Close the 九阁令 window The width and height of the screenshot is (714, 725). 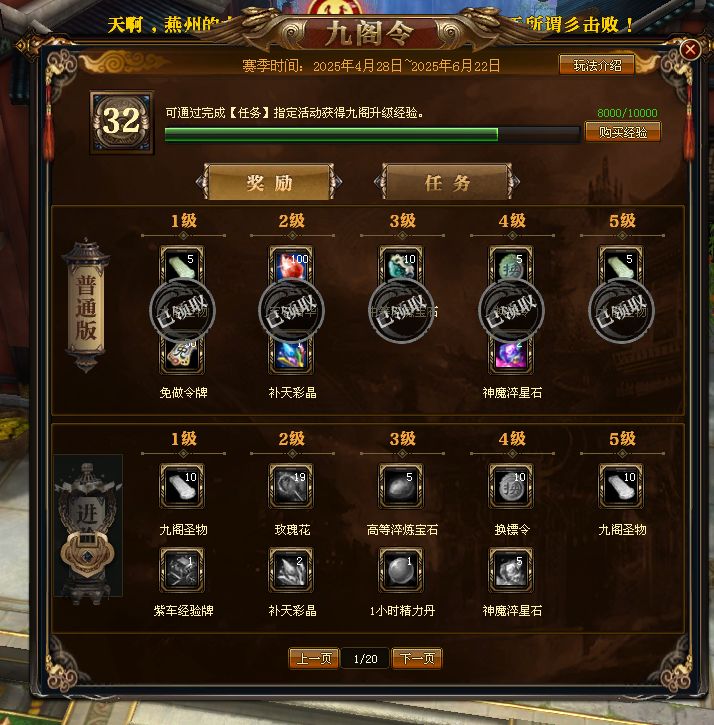[x=690, y=49]
